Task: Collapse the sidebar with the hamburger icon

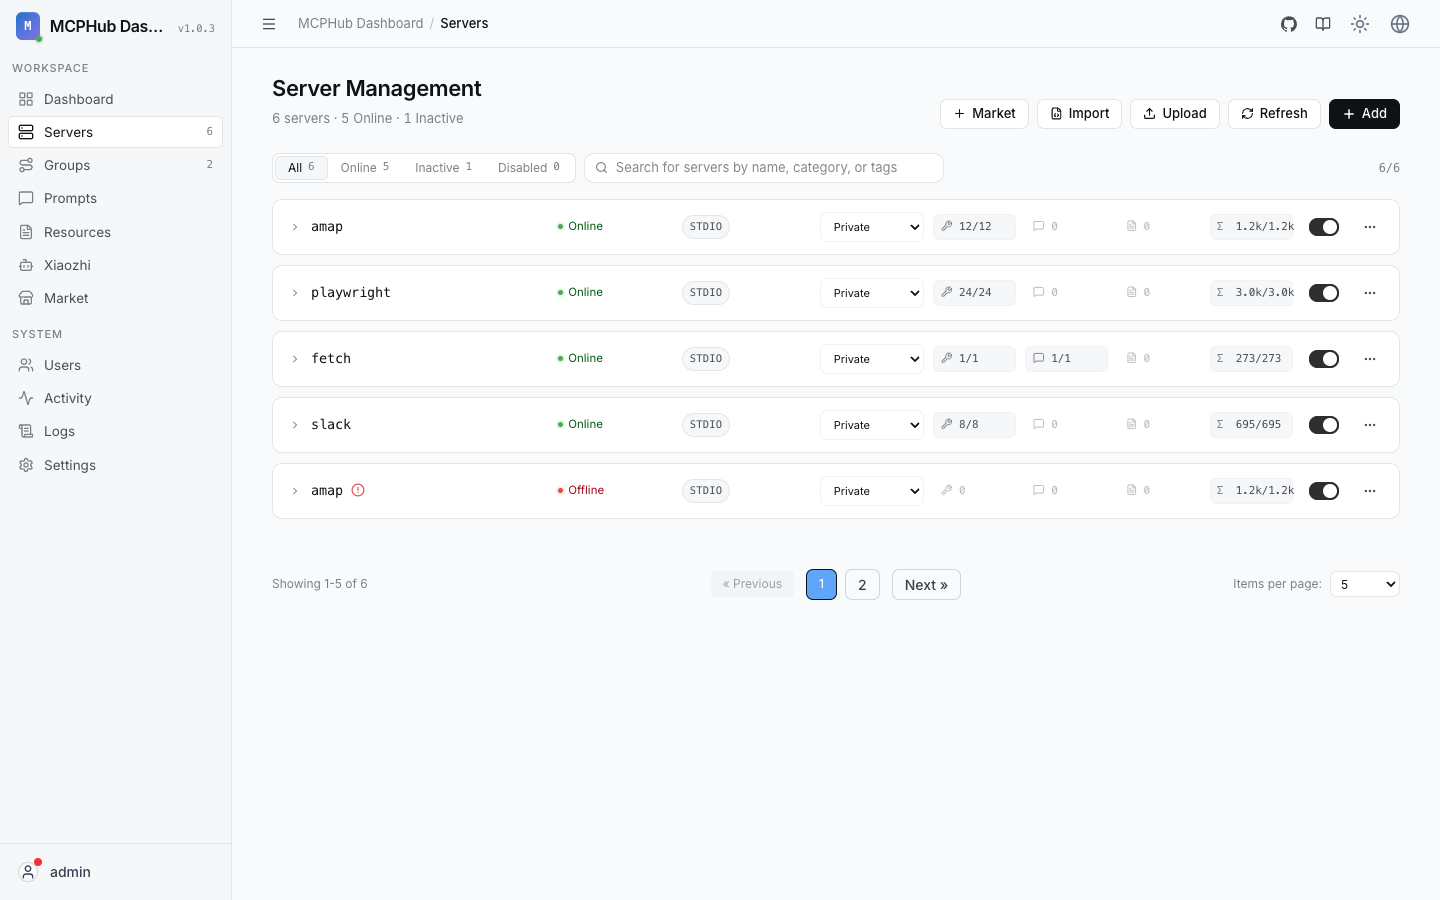Action: click(269, 24)
